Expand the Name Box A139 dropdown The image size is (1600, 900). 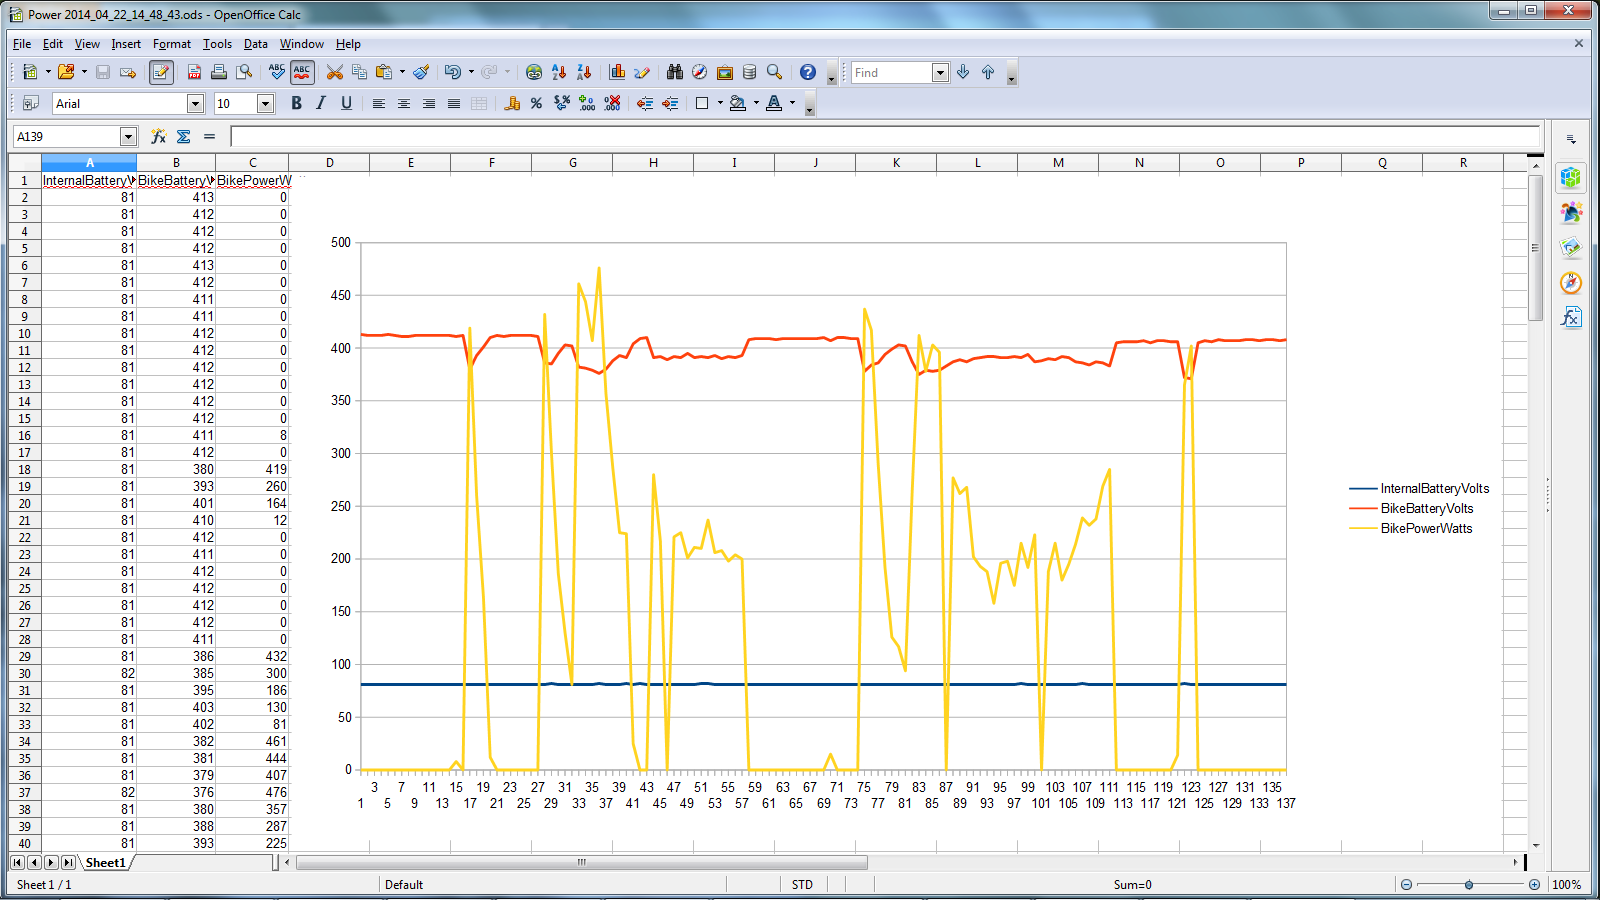pos(128,136)
